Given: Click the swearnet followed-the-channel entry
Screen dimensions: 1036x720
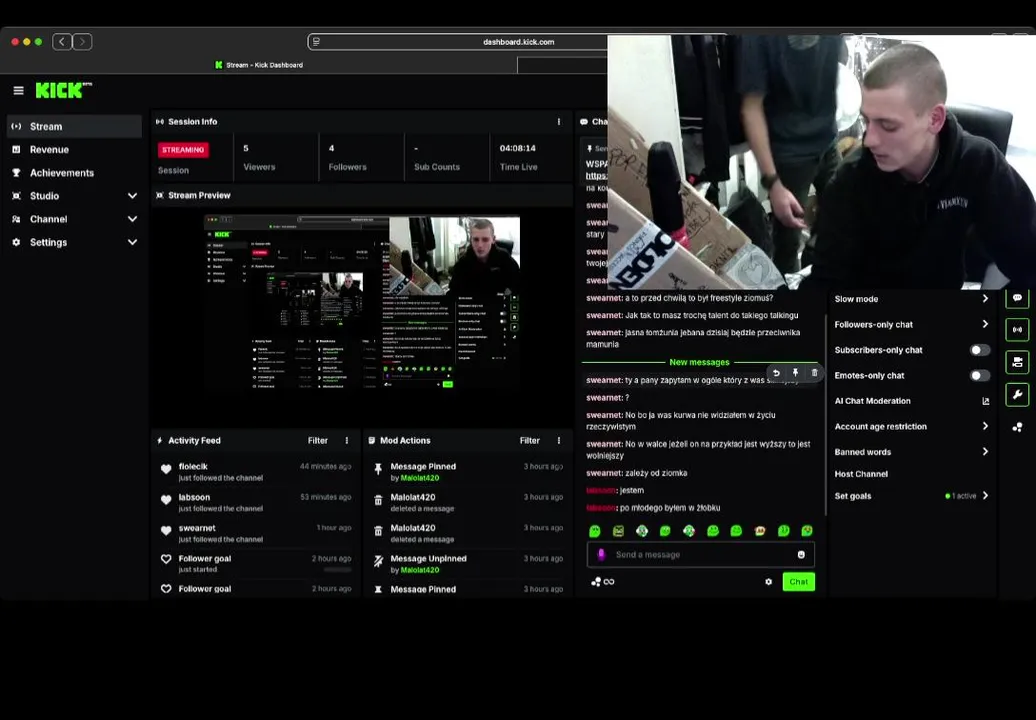Looking at the screenshot, I should pos(256,533).
